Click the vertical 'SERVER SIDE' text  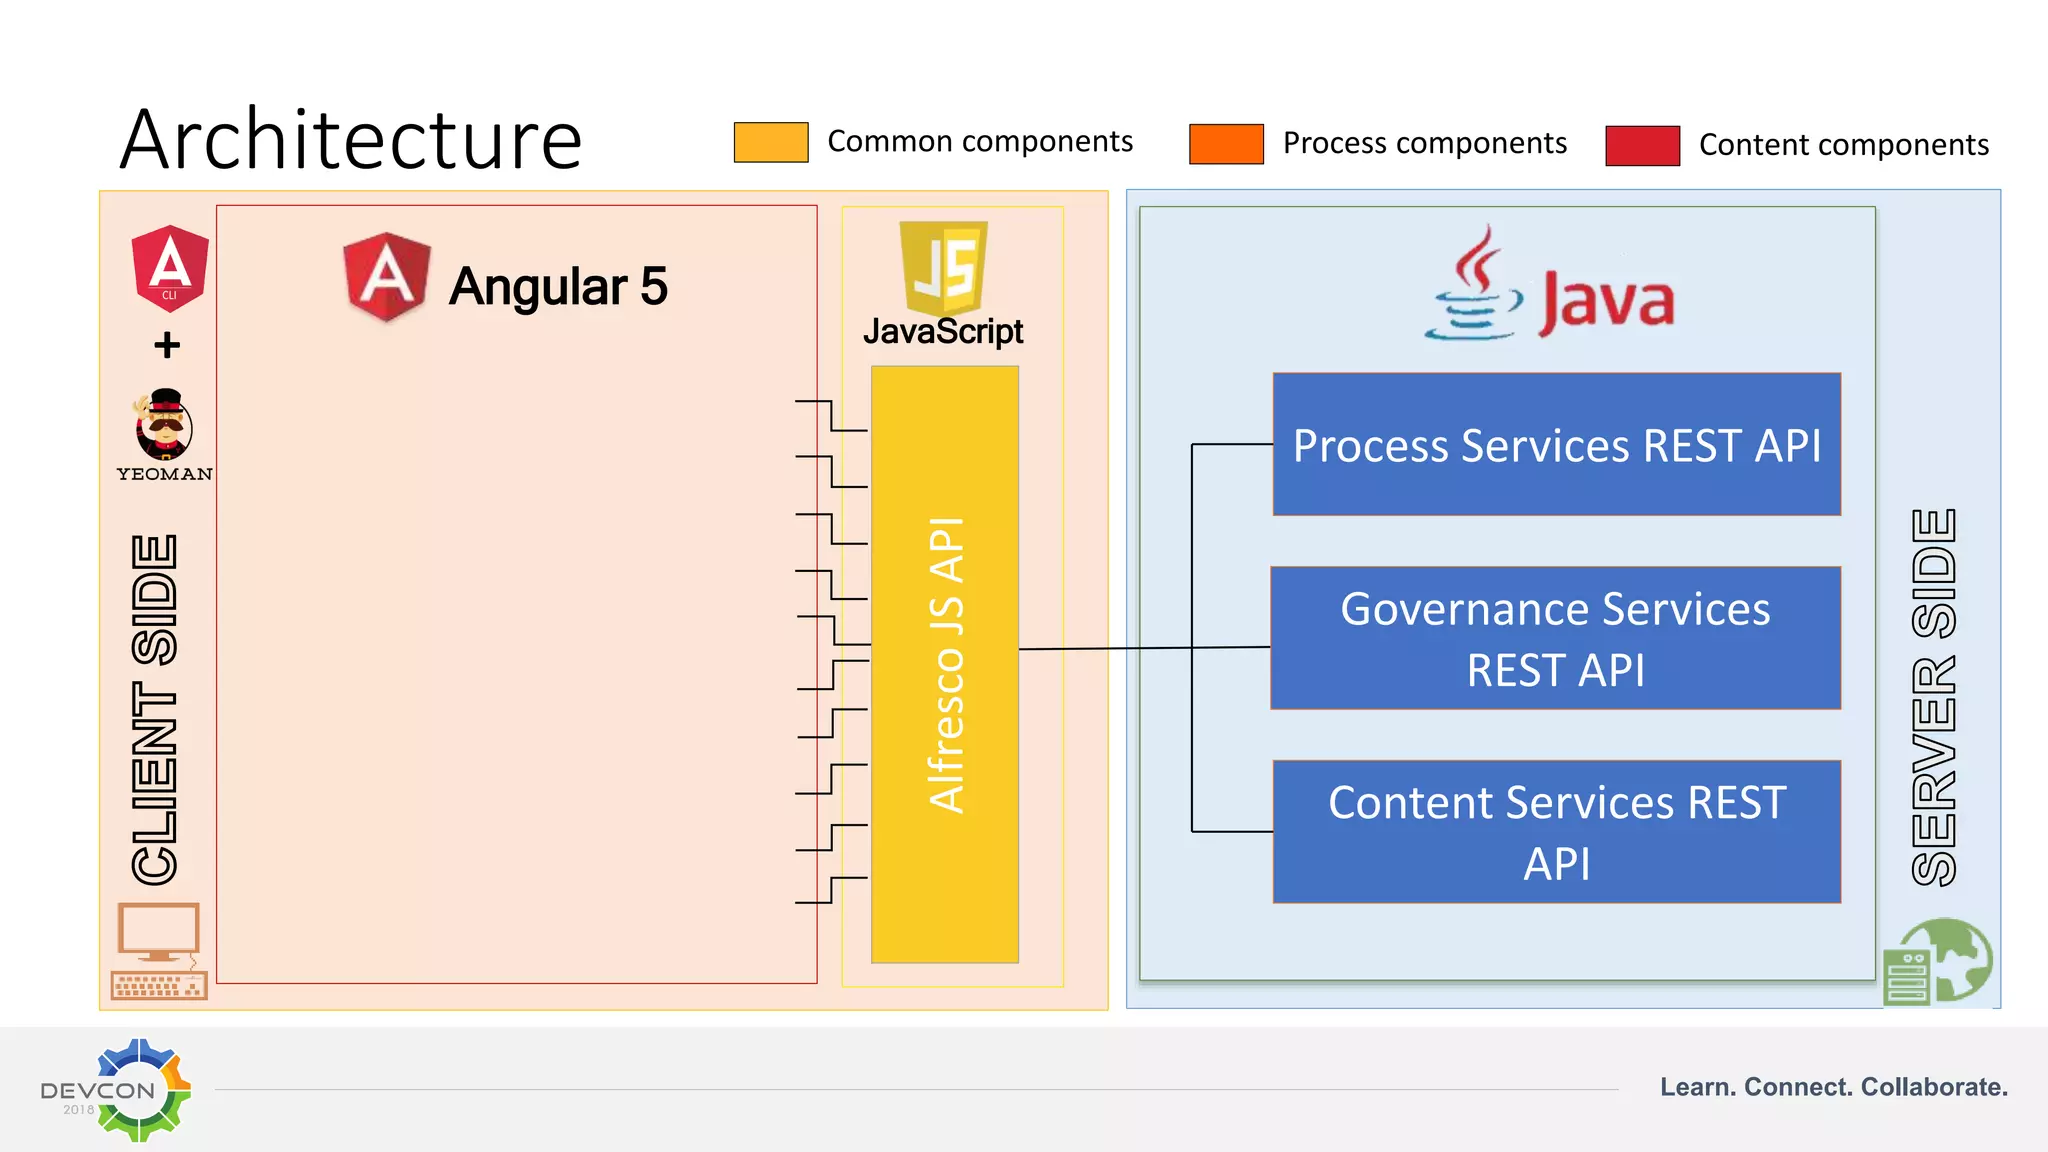coord(1934,697)
